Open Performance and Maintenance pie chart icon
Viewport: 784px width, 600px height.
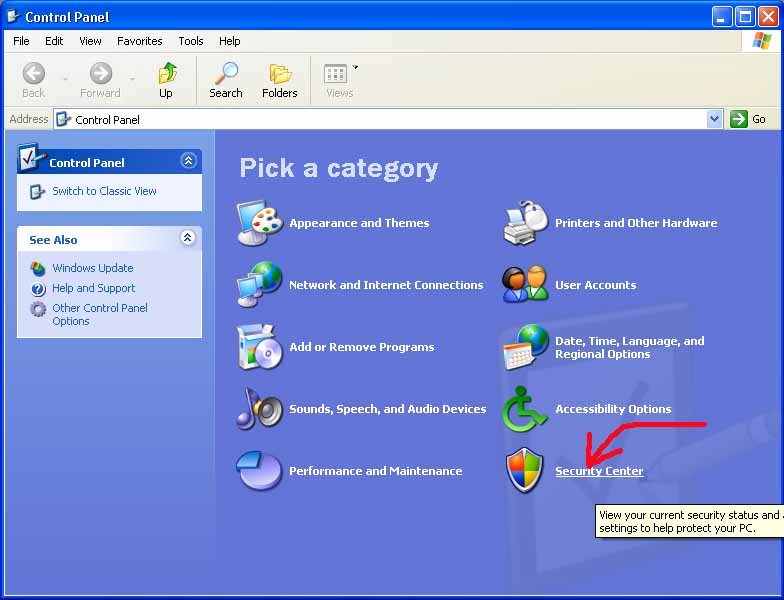click(x=258, y=470)
